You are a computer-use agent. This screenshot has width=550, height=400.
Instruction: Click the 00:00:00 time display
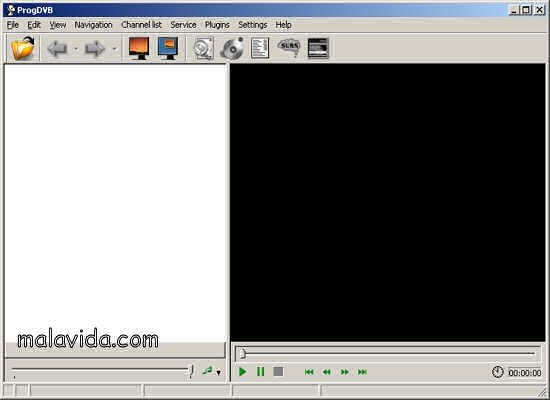[525, 373]
